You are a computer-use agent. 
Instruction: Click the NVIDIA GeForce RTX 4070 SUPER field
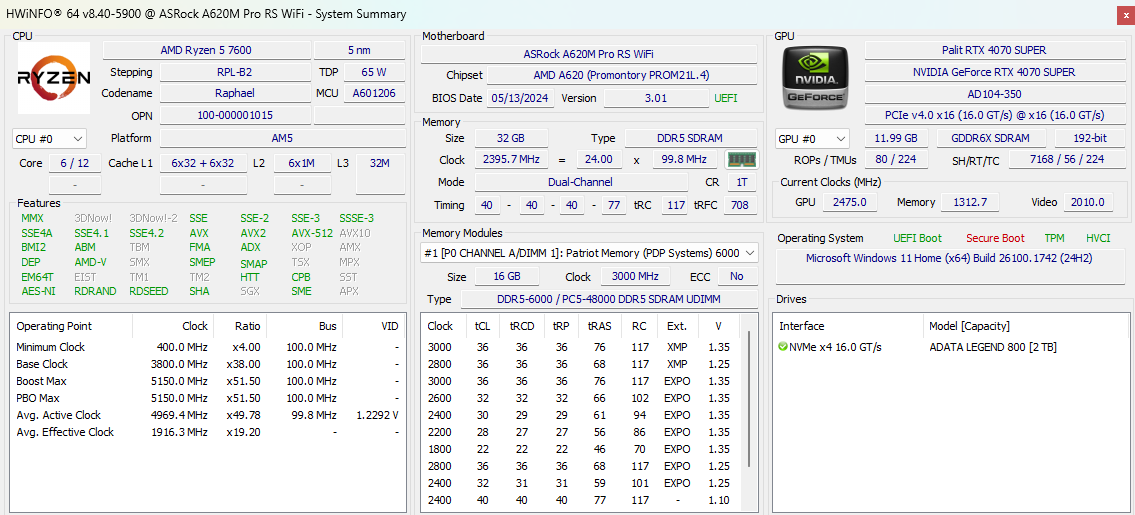[x=994, y=72]
